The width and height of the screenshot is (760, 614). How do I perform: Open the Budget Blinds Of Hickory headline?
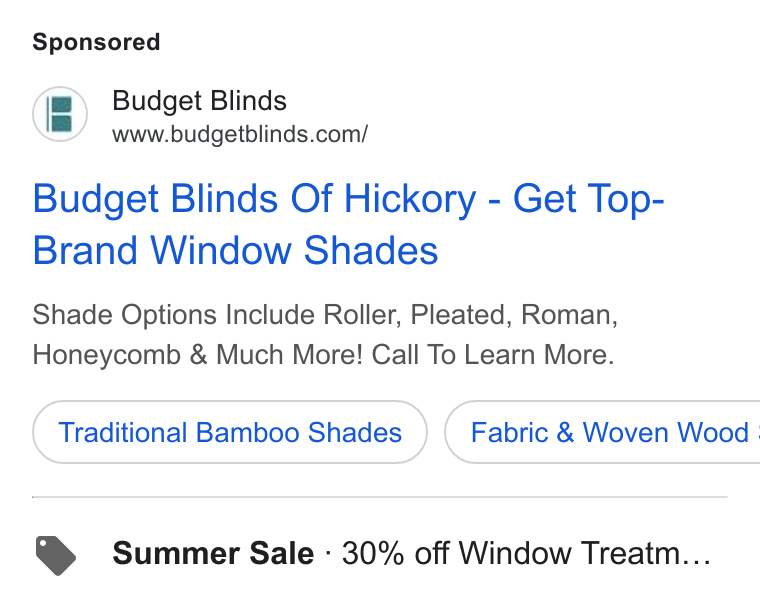(348, 224)
